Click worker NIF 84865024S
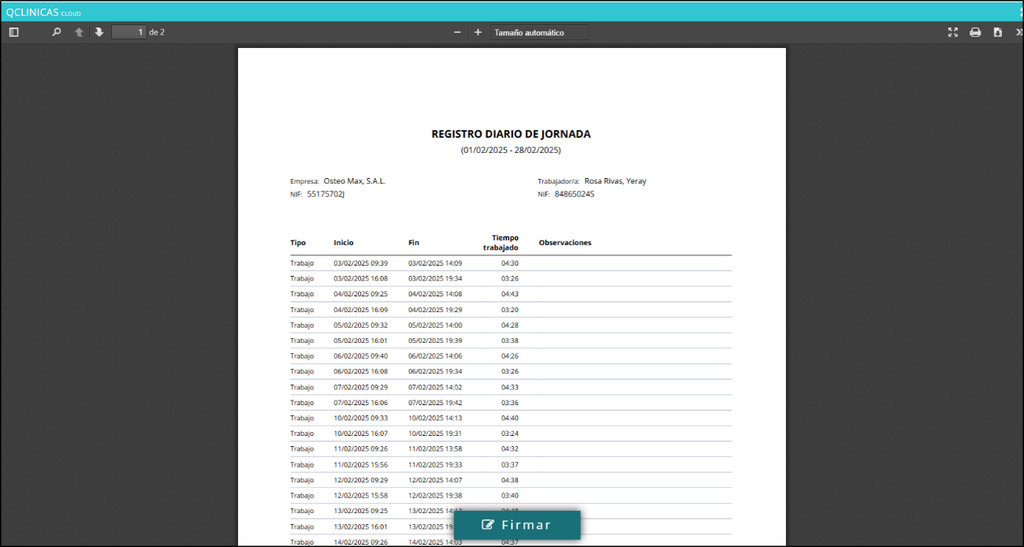Image resolution: width=1024 pixels, height=547 pixels. [x=575, y=194]
